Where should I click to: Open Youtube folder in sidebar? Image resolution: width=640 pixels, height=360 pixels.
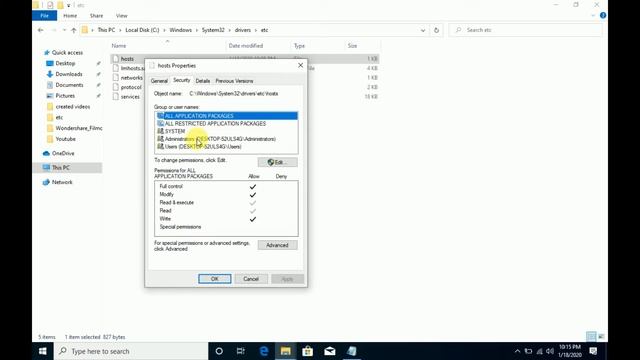pyautogui.click(x=65, y=139)
